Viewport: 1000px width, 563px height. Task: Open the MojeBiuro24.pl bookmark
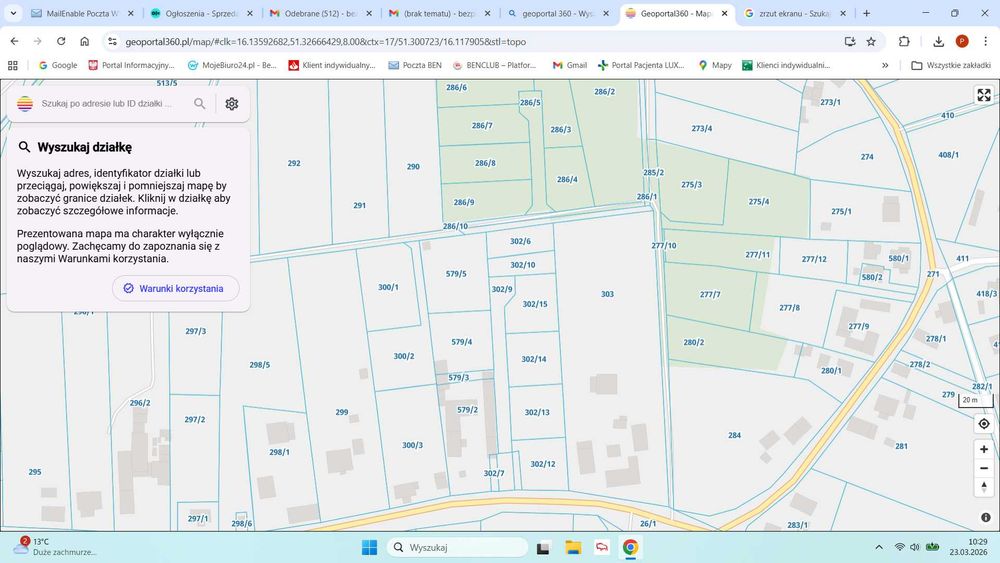coord(232,65)
